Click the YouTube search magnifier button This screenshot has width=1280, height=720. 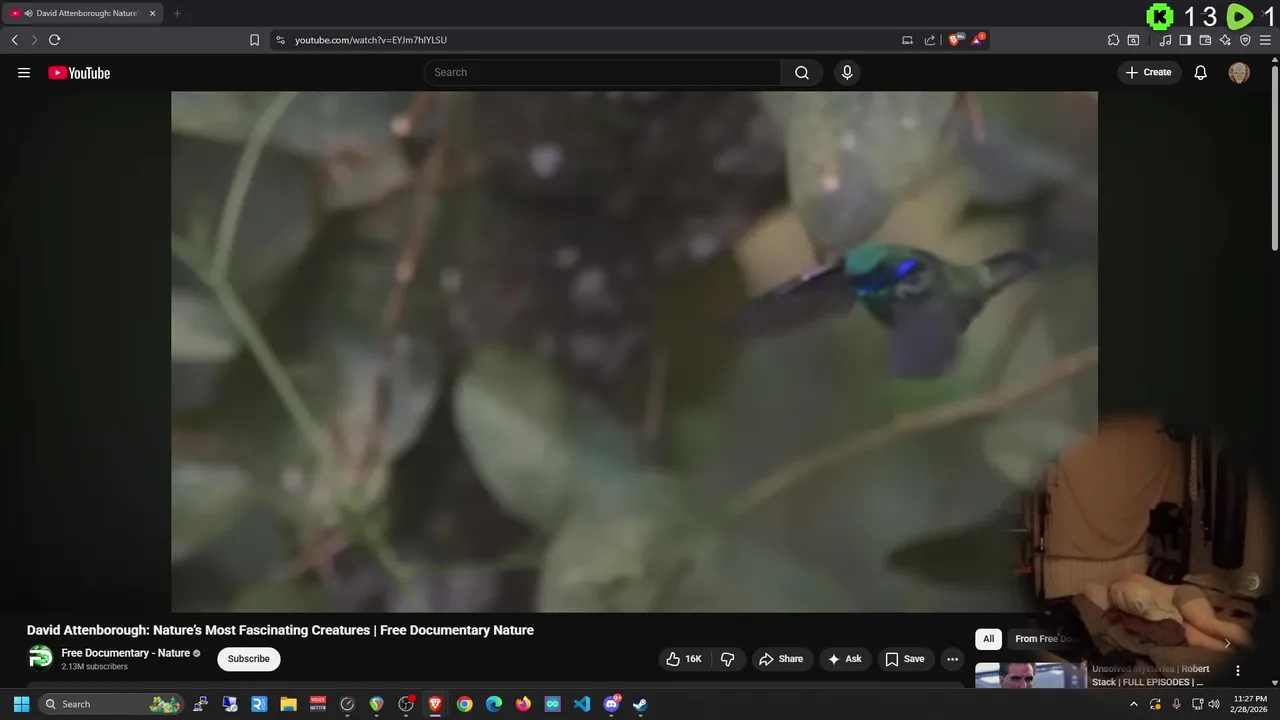click(802, 72)
